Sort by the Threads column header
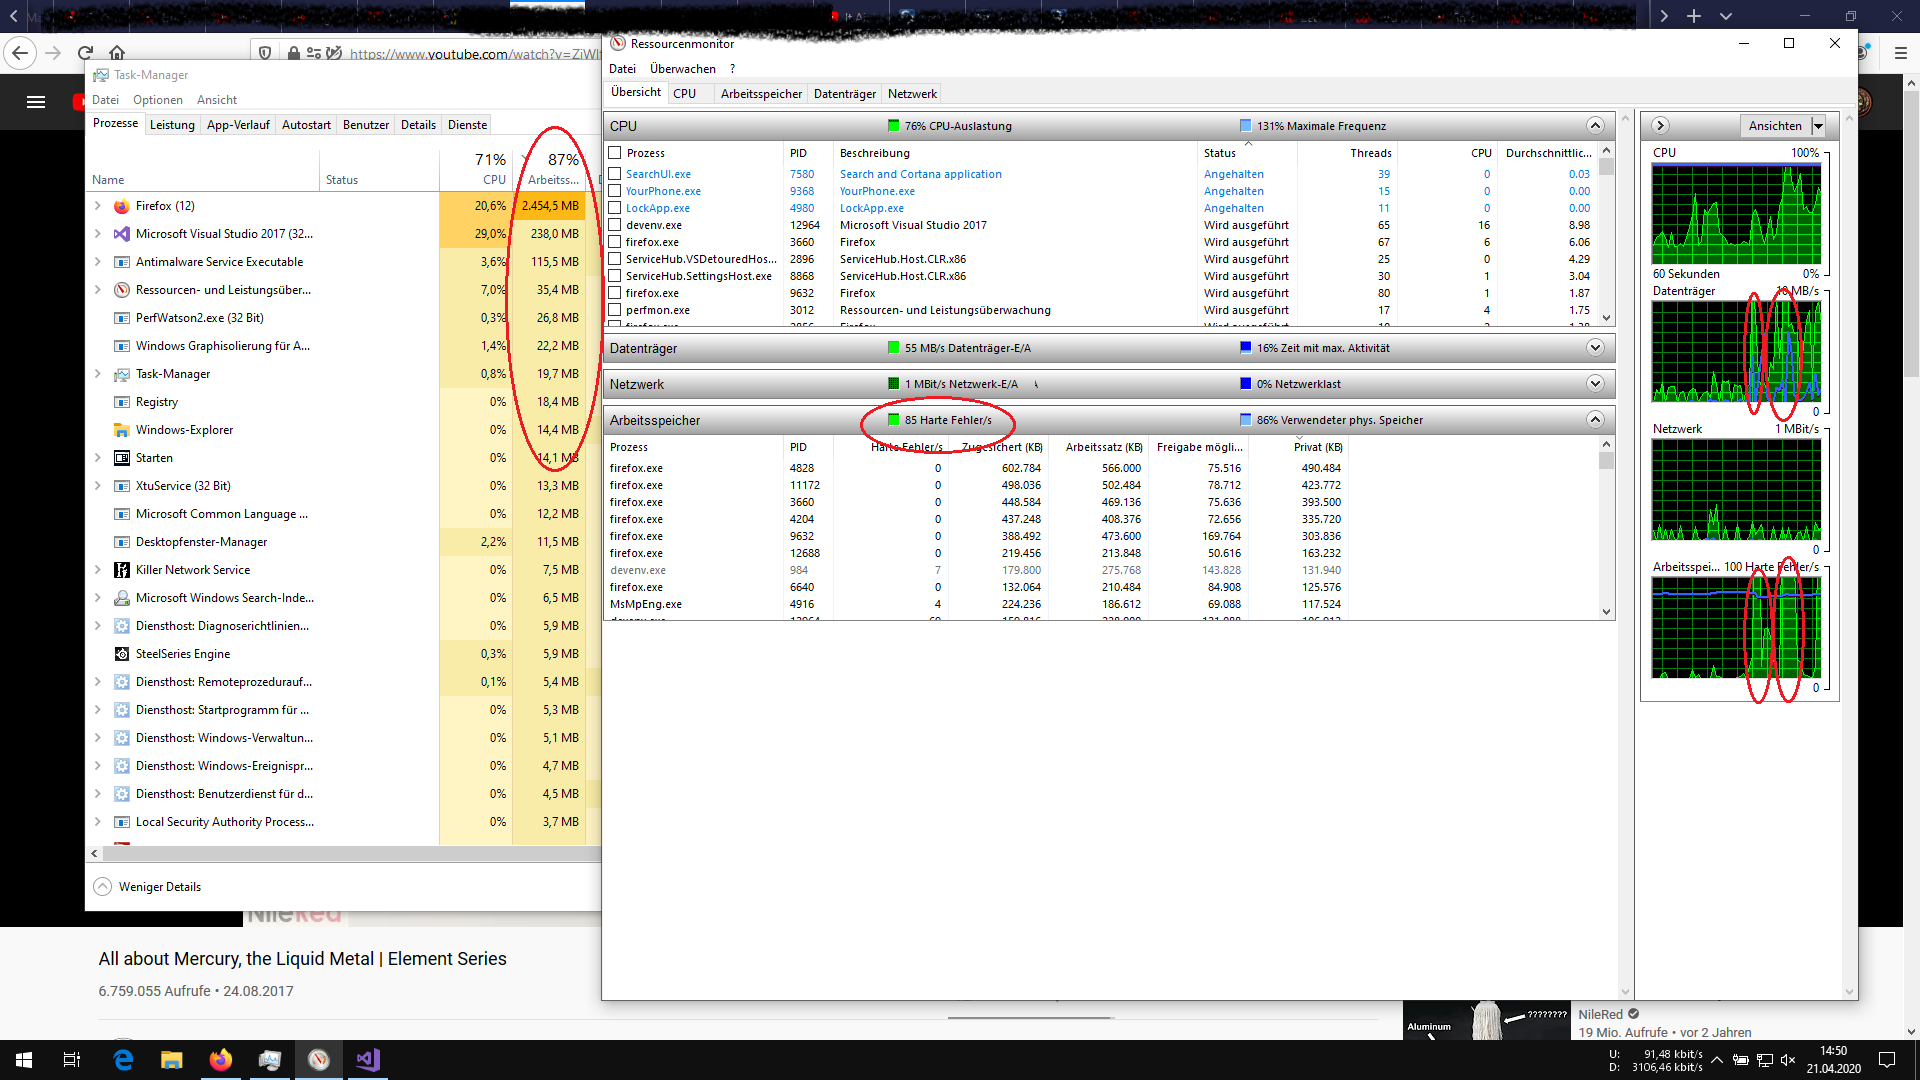 [1370, 153]
